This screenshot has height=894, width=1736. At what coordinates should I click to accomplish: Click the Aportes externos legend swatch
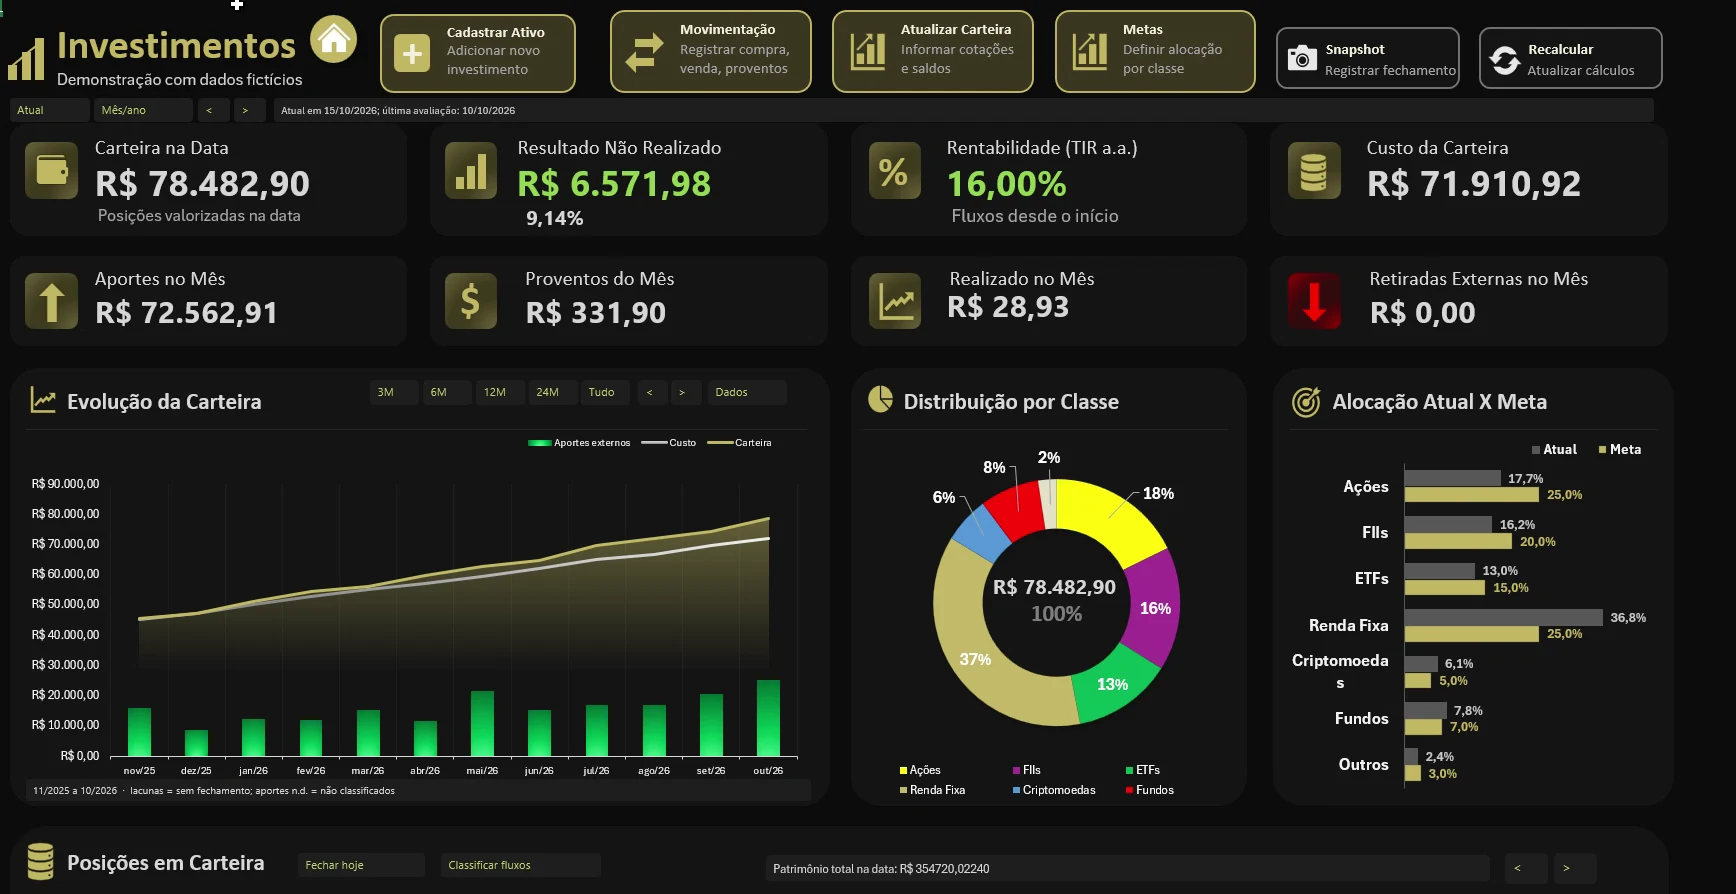click(539, 443)
